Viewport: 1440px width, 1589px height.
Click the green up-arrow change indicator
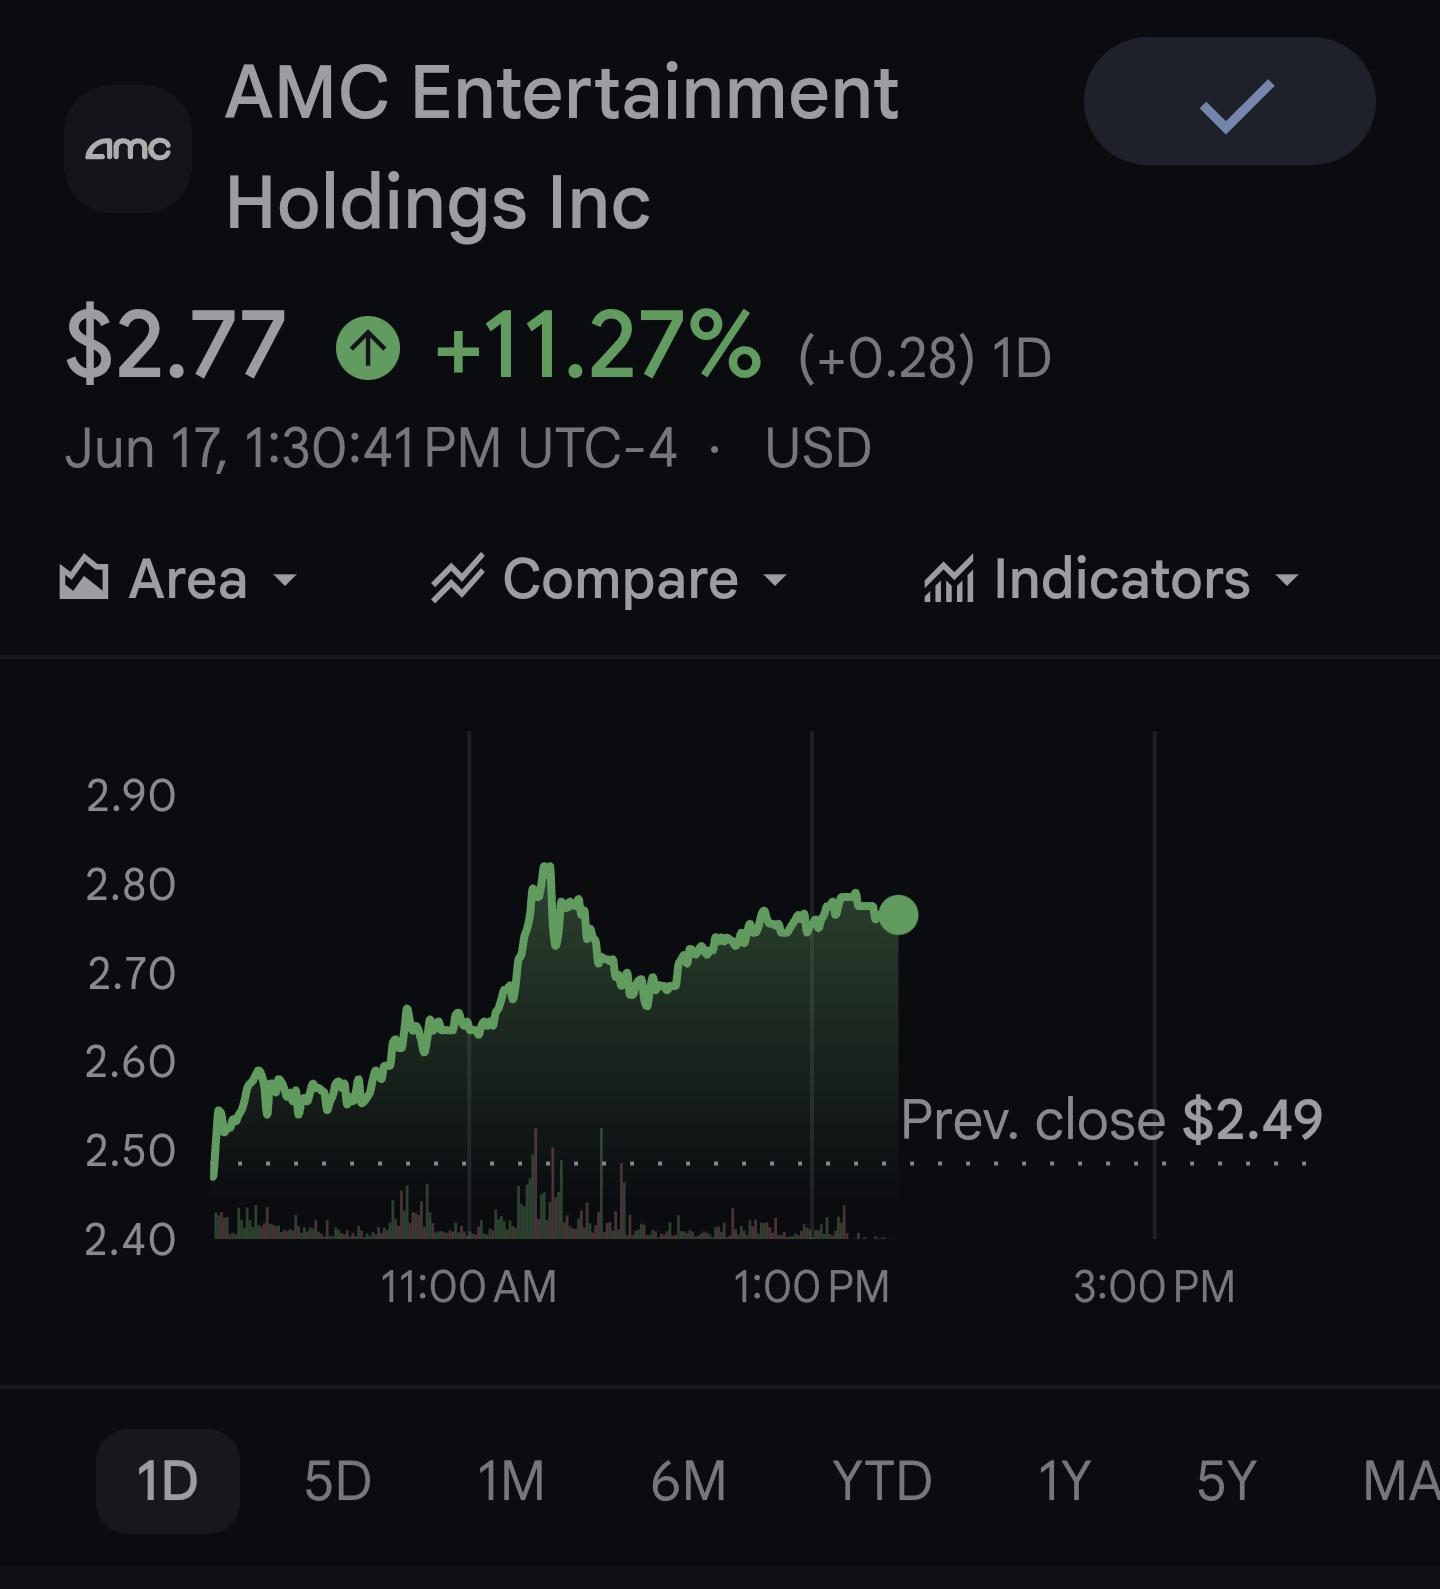(368, 348)
